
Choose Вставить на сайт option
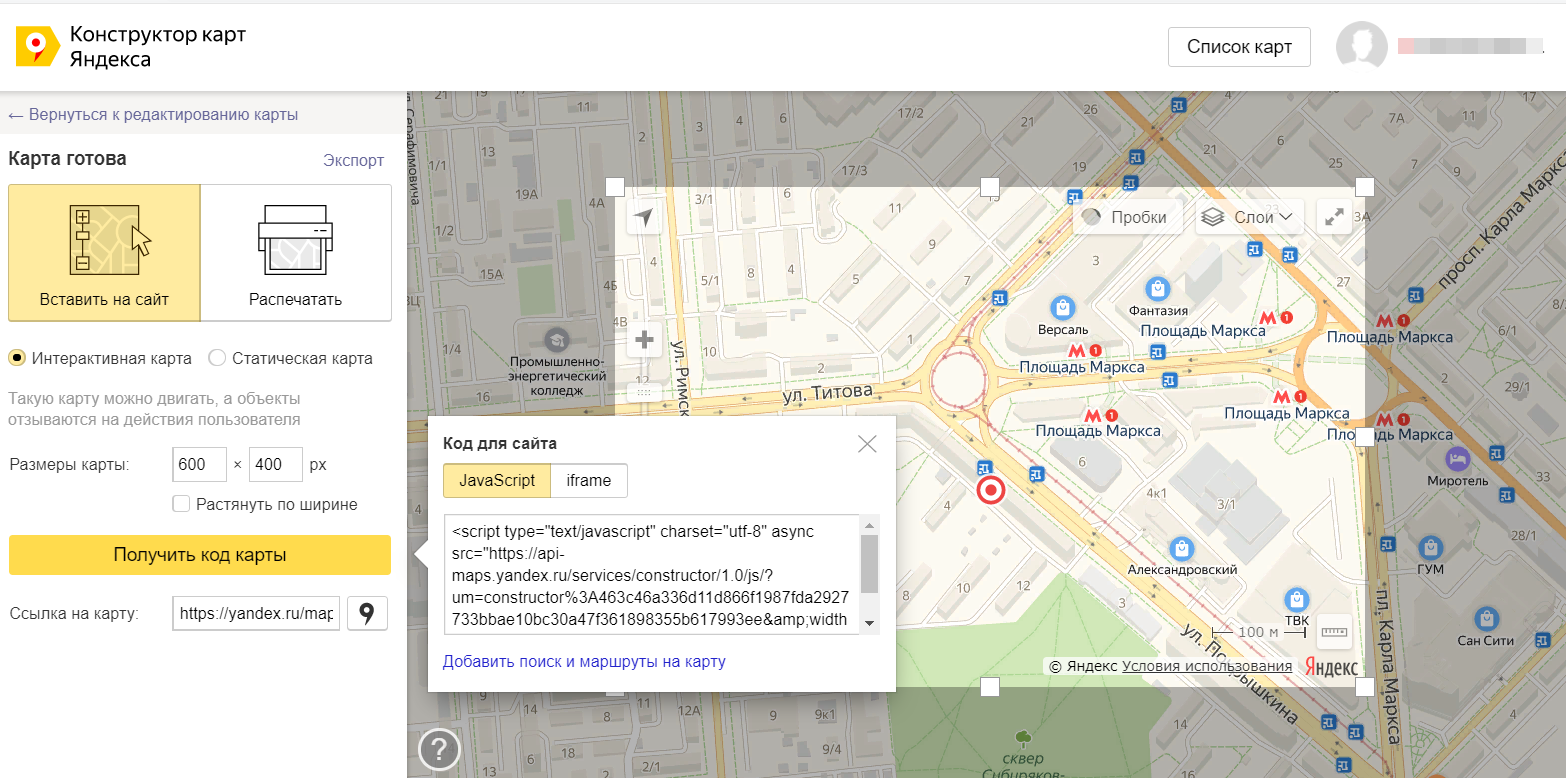point(104,252)
